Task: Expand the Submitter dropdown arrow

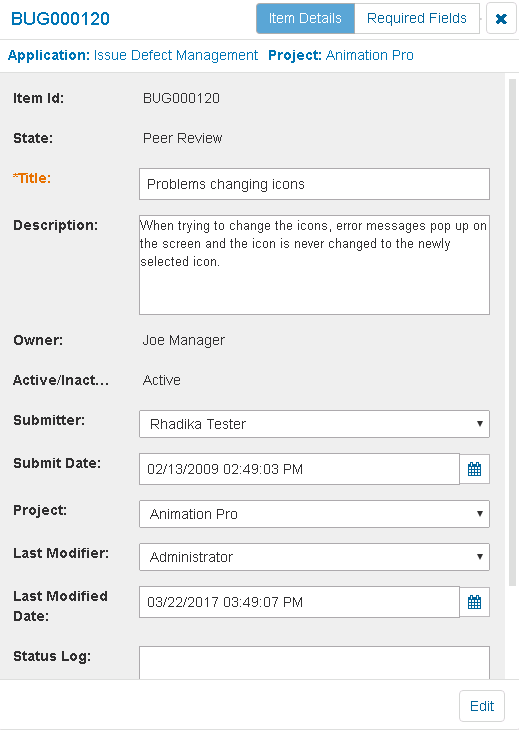Action: click(x=479, y=424)
